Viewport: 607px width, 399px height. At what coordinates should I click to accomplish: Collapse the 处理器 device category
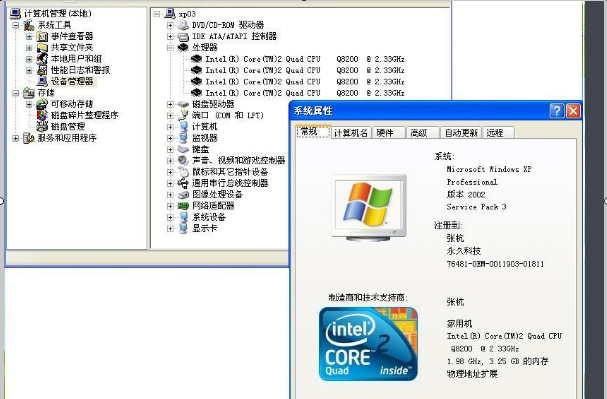170,48
